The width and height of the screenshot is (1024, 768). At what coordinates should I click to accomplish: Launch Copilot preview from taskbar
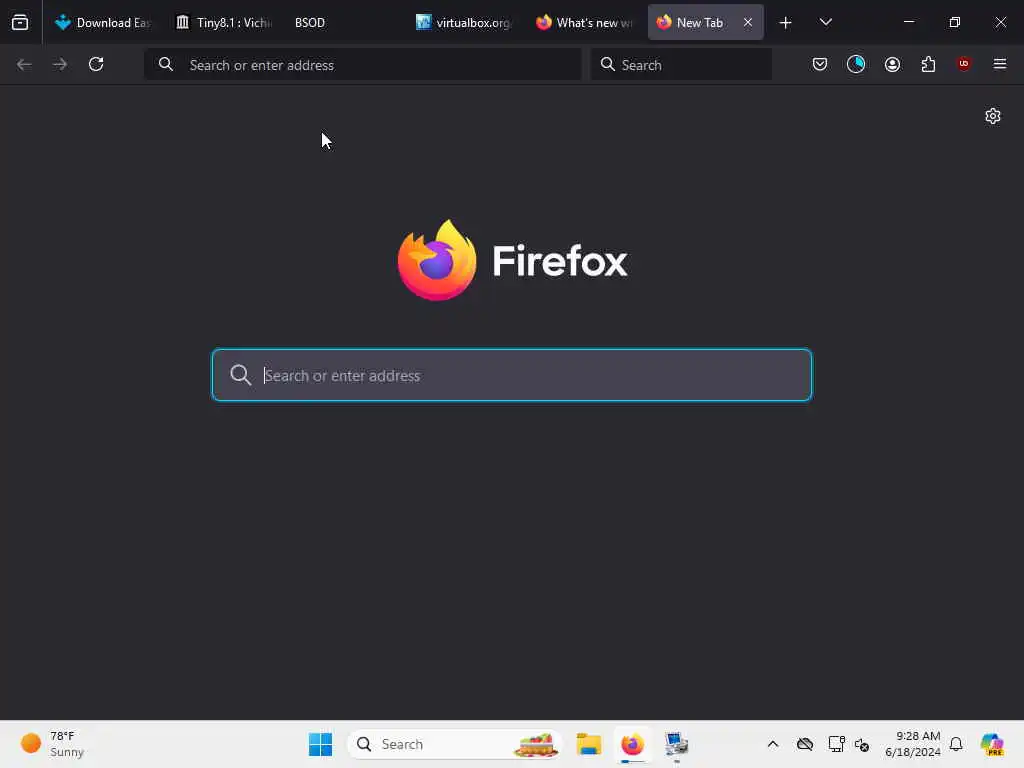(992, 744)
